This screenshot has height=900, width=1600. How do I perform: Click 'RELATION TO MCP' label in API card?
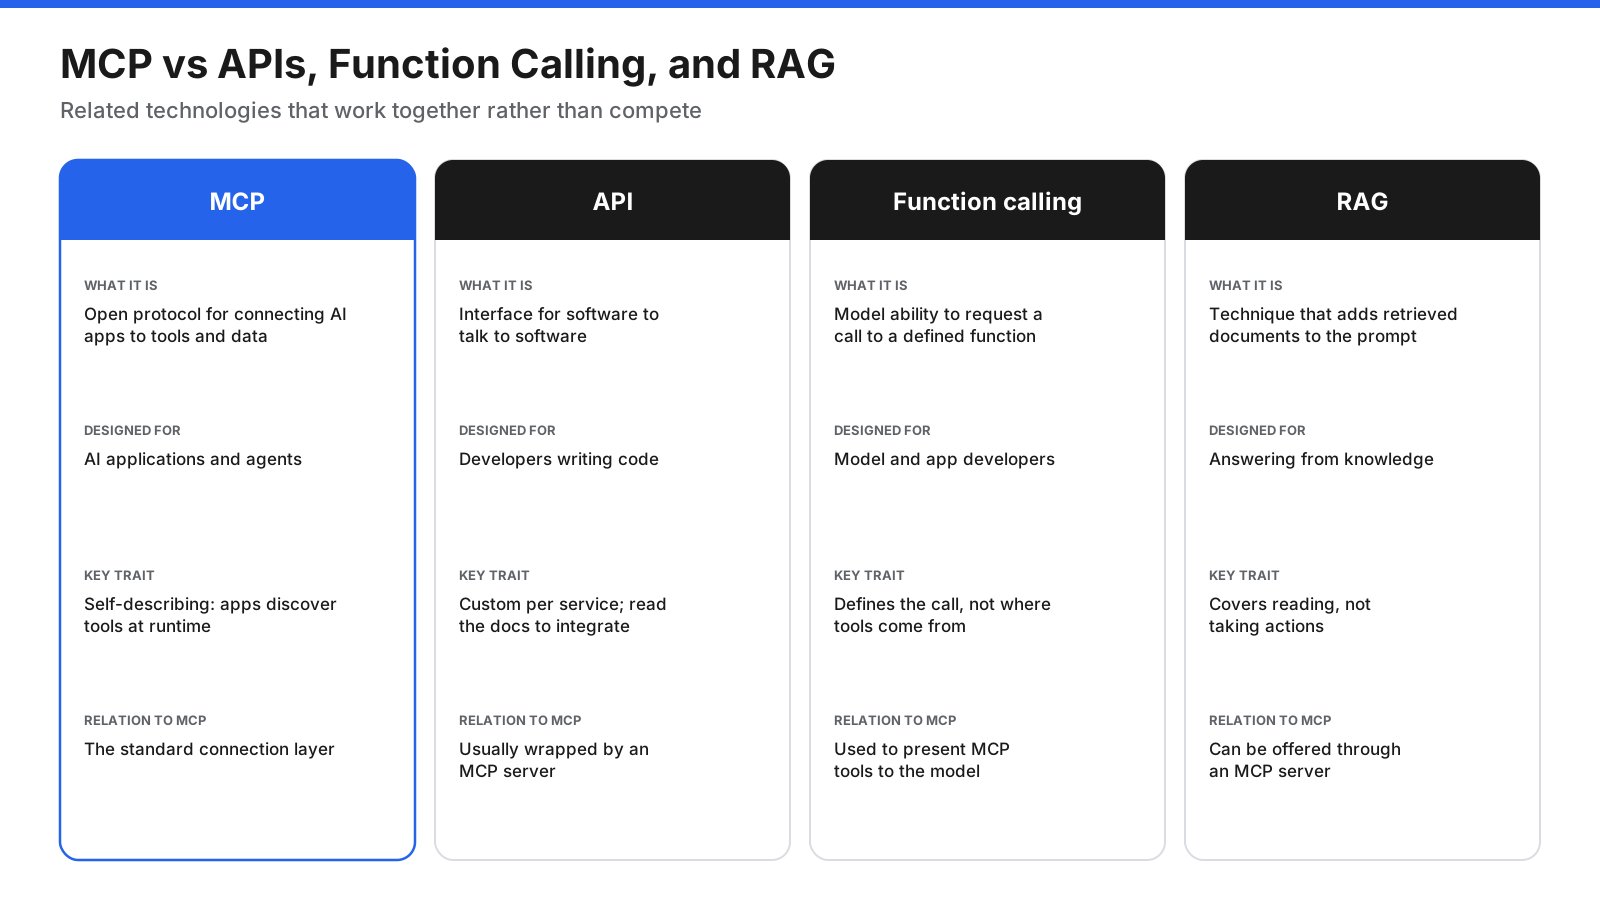(x=520, y=720)
